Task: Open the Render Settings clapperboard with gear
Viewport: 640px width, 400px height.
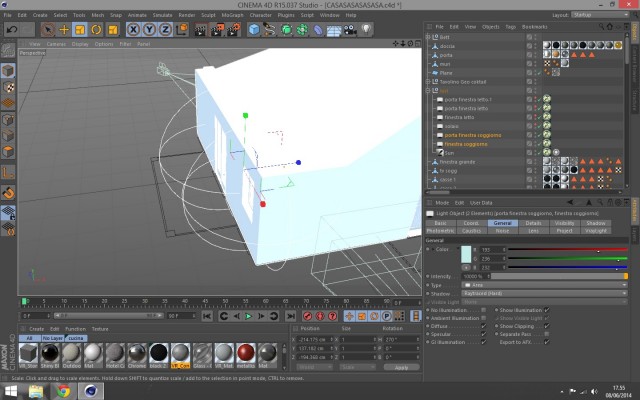Action: click(233, 30)
